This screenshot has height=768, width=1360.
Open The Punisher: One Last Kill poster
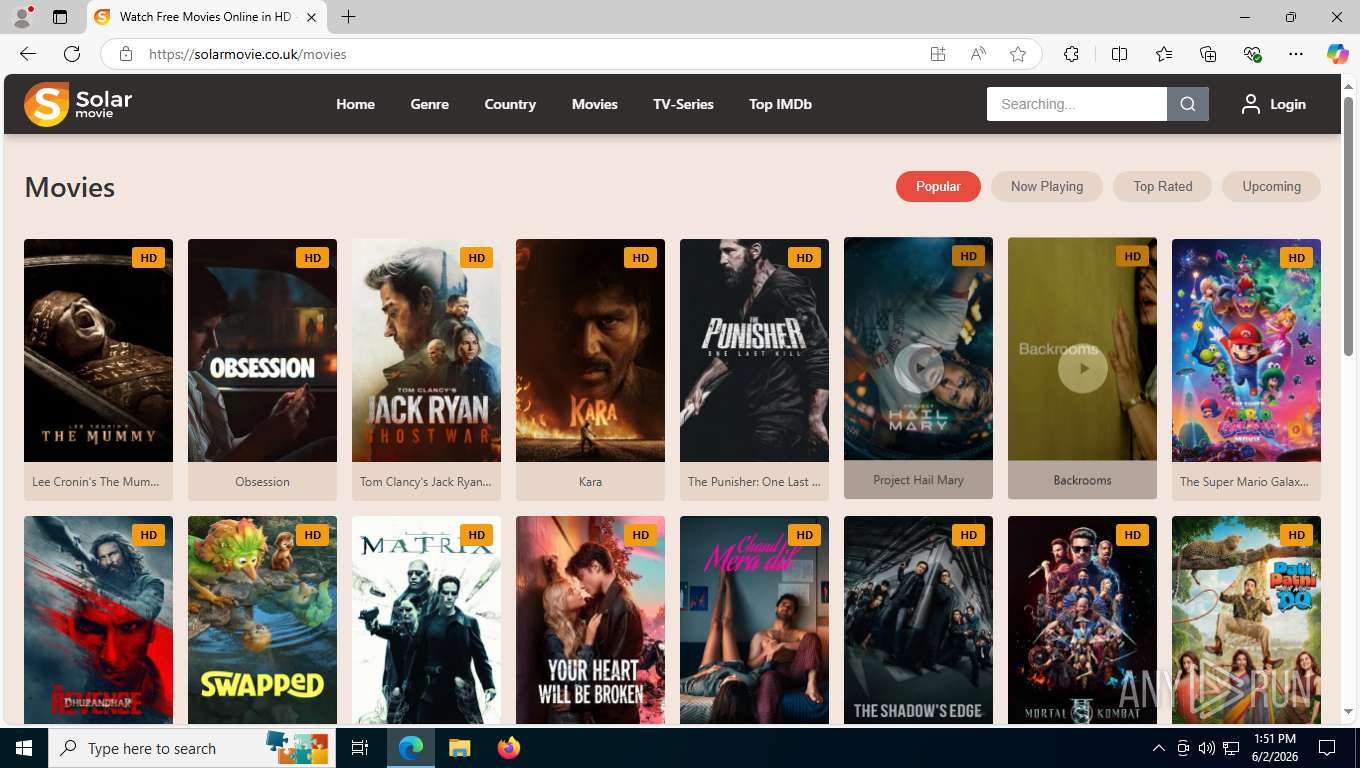(754, 350)
